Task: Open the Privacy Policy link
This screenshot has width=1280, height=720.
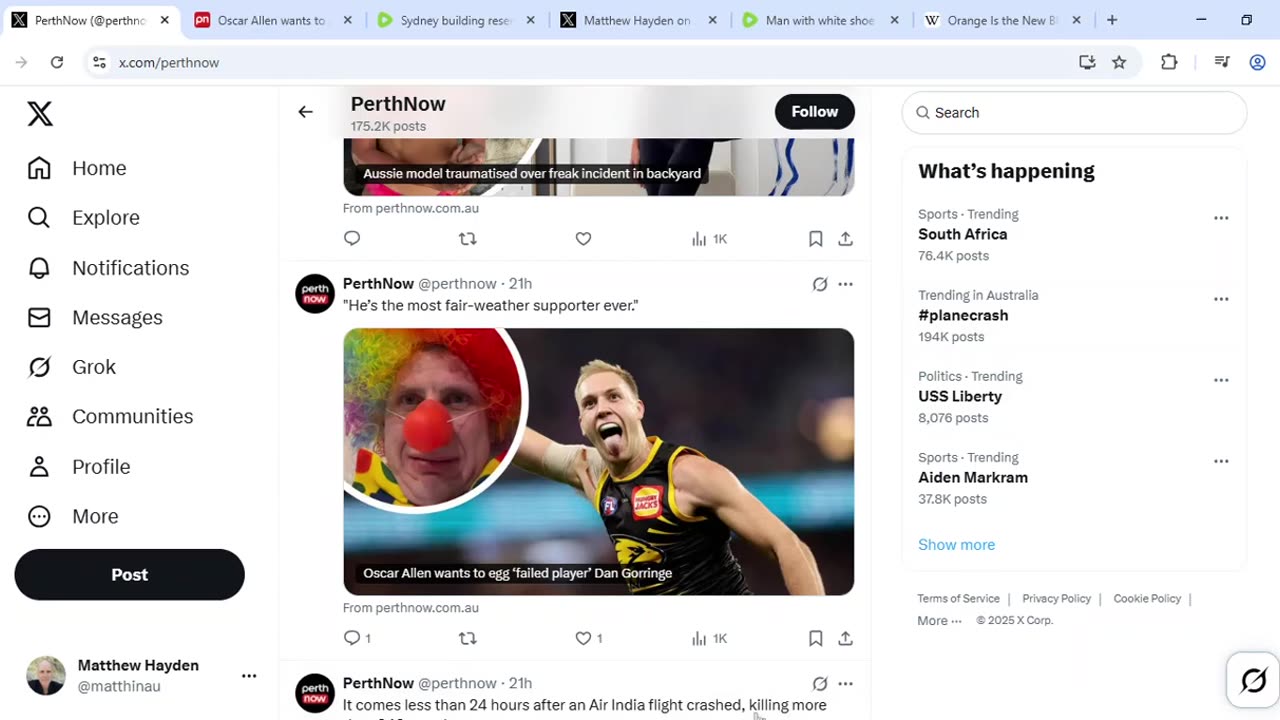Action: click(x=1056, y=599)
